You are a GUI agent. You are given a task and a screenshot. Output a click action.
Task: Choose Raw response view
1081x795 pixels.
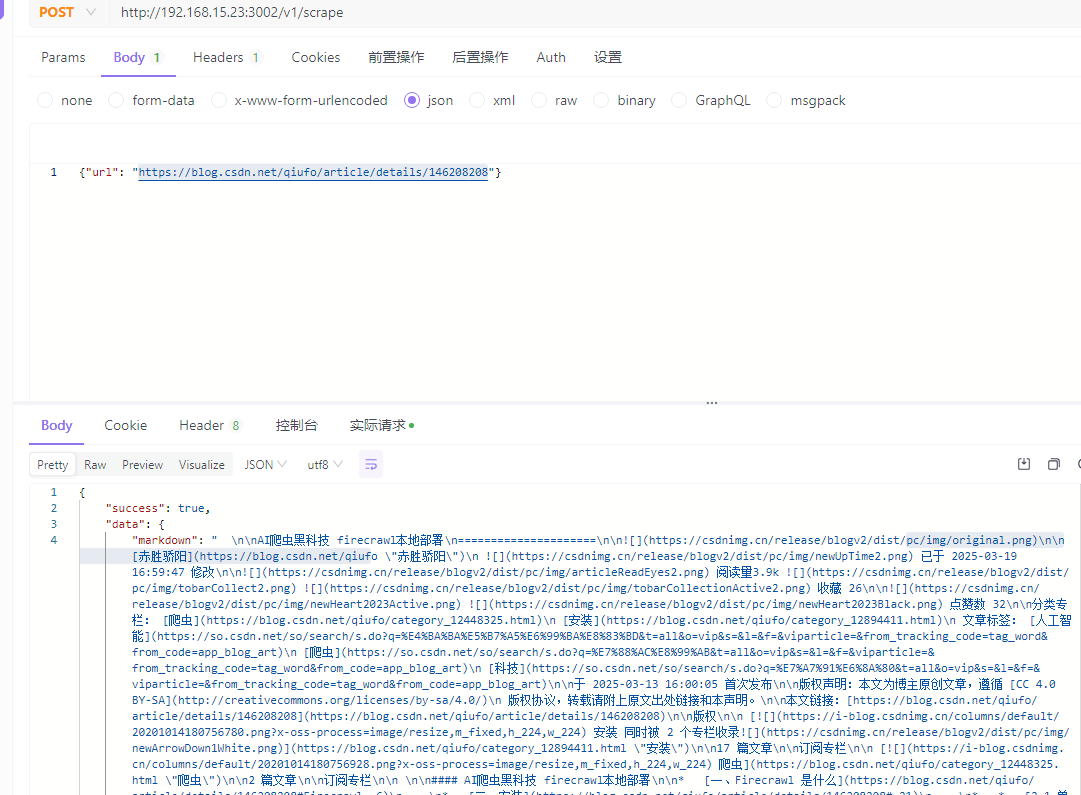(95, 465)
